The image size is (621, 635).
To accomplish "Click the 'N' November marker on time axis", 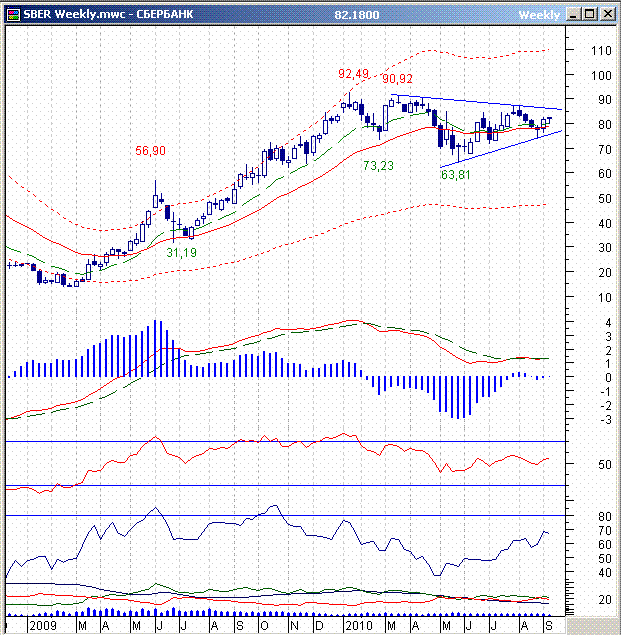I will coord(294,626).
